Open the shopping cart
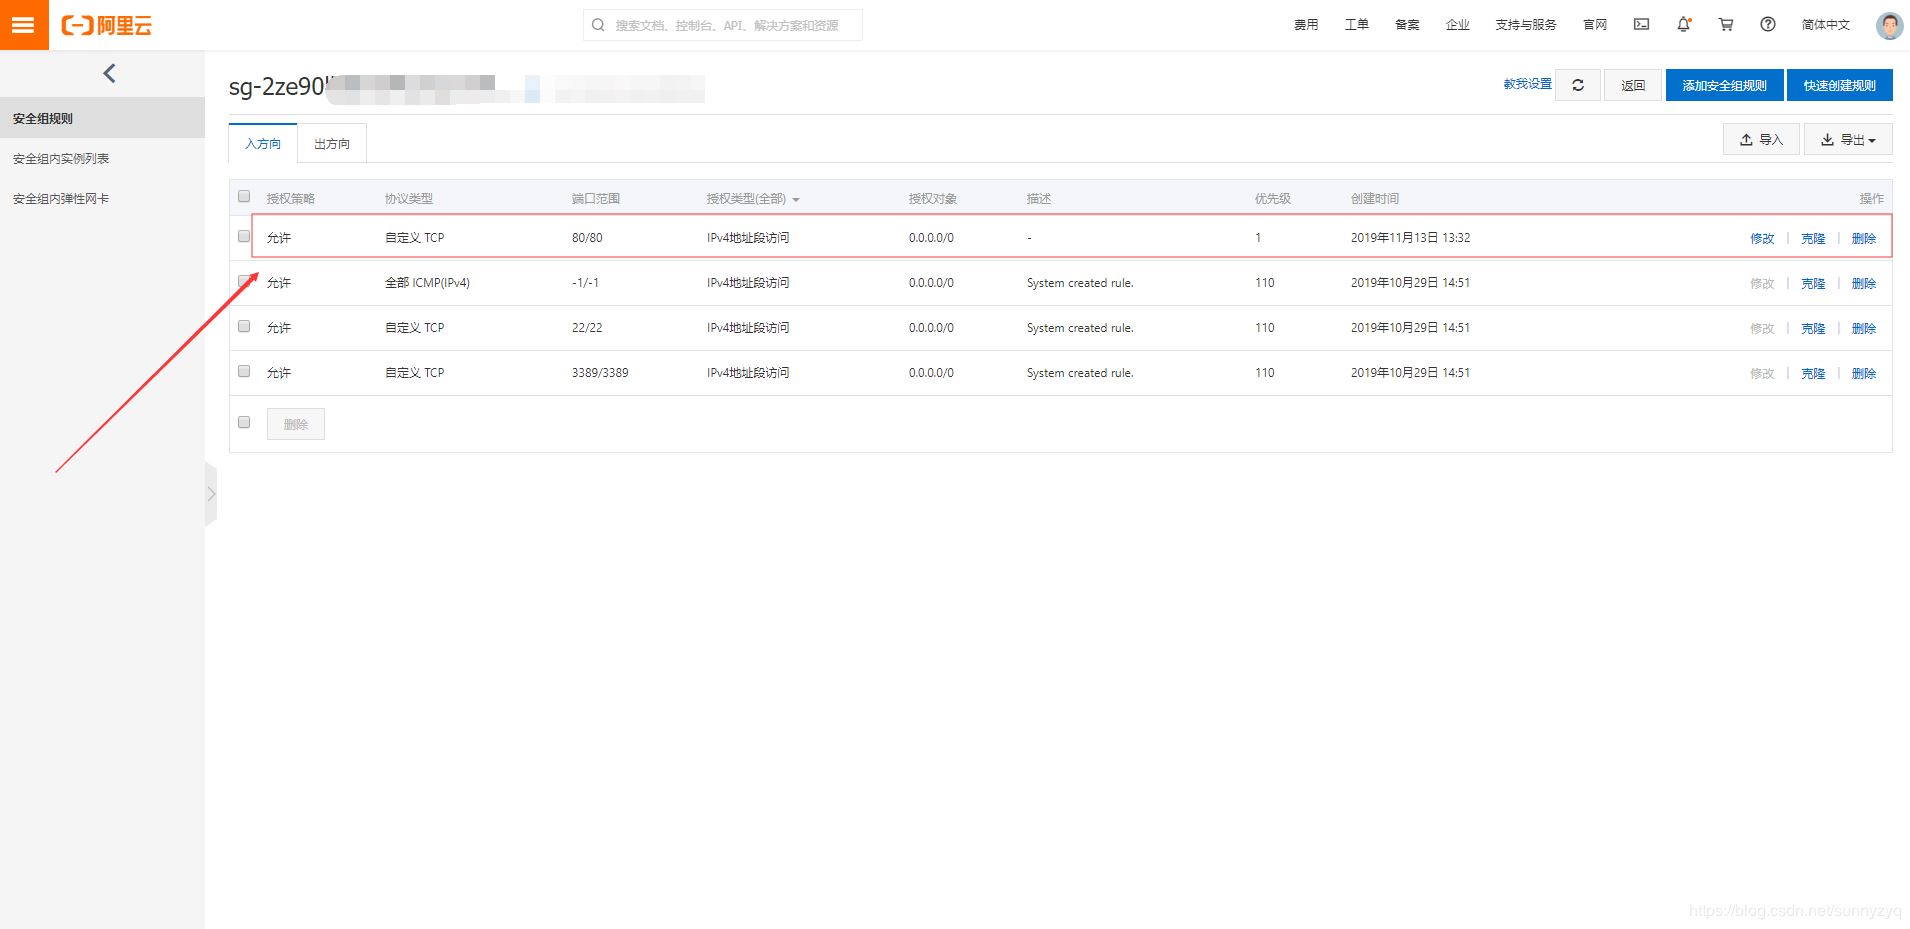The width and height of the screenshot is (1910, 929). 1726,25
